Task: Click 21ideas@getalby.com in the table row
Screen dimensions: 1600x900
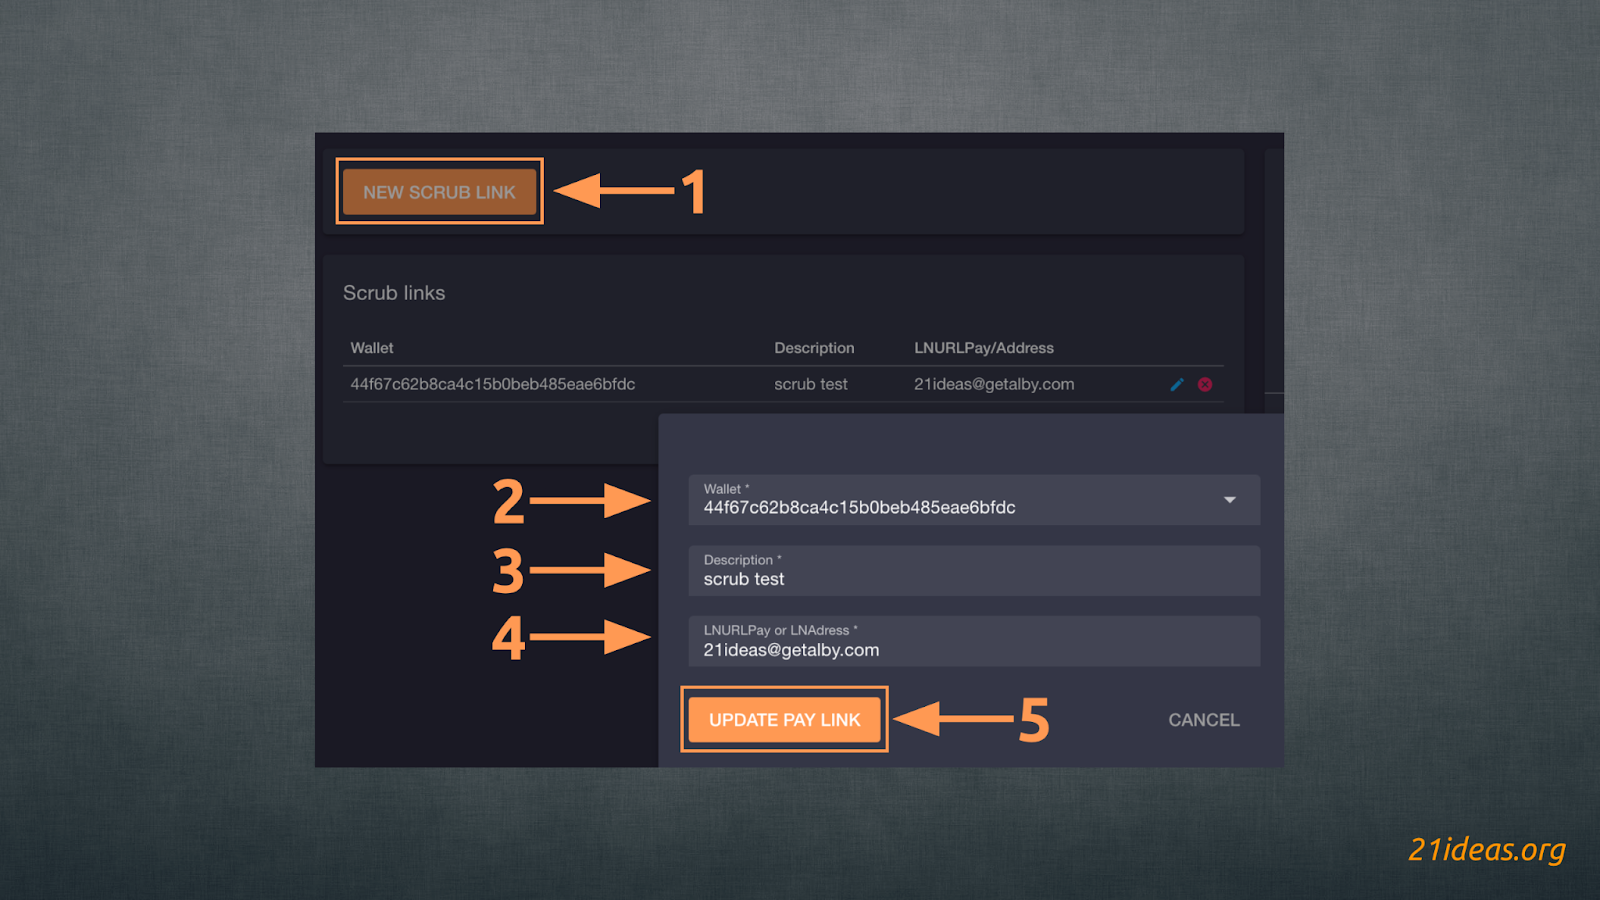Action: 993,384
